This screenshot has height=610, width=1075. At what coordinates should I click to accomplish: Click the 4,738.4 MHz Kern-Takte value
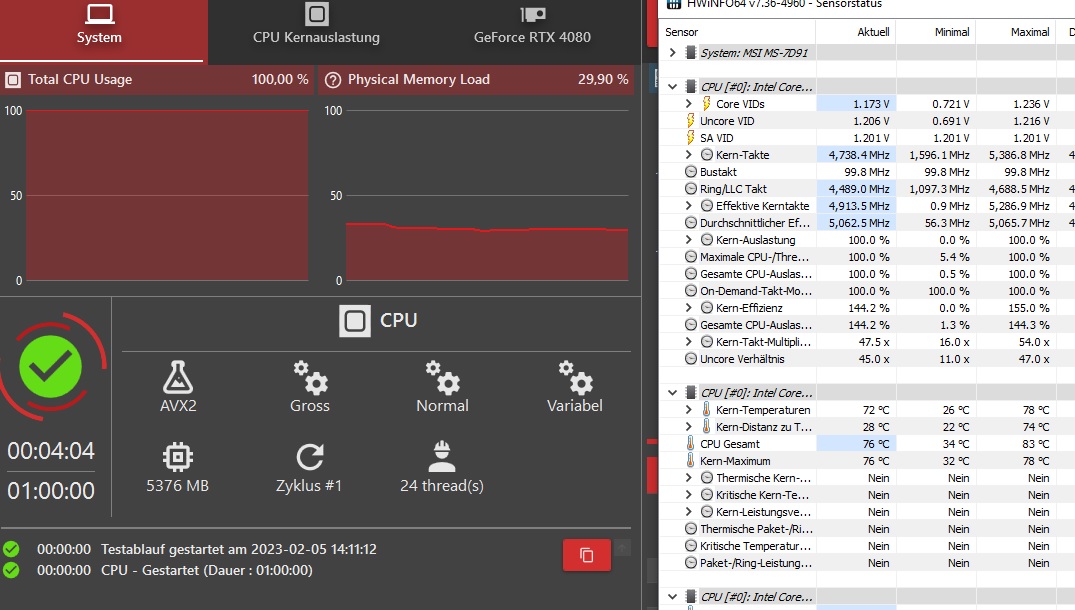(x=858, y=155)
